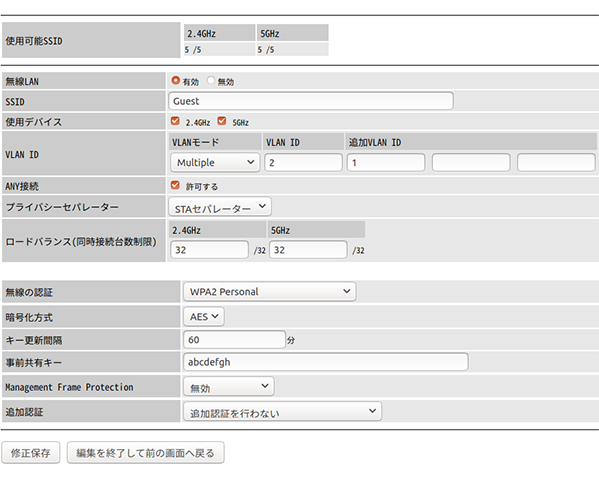The image size is (599, 487).
Task: Open the VLANモード dropdown showing Multiple
Action: tap(215, 163)
